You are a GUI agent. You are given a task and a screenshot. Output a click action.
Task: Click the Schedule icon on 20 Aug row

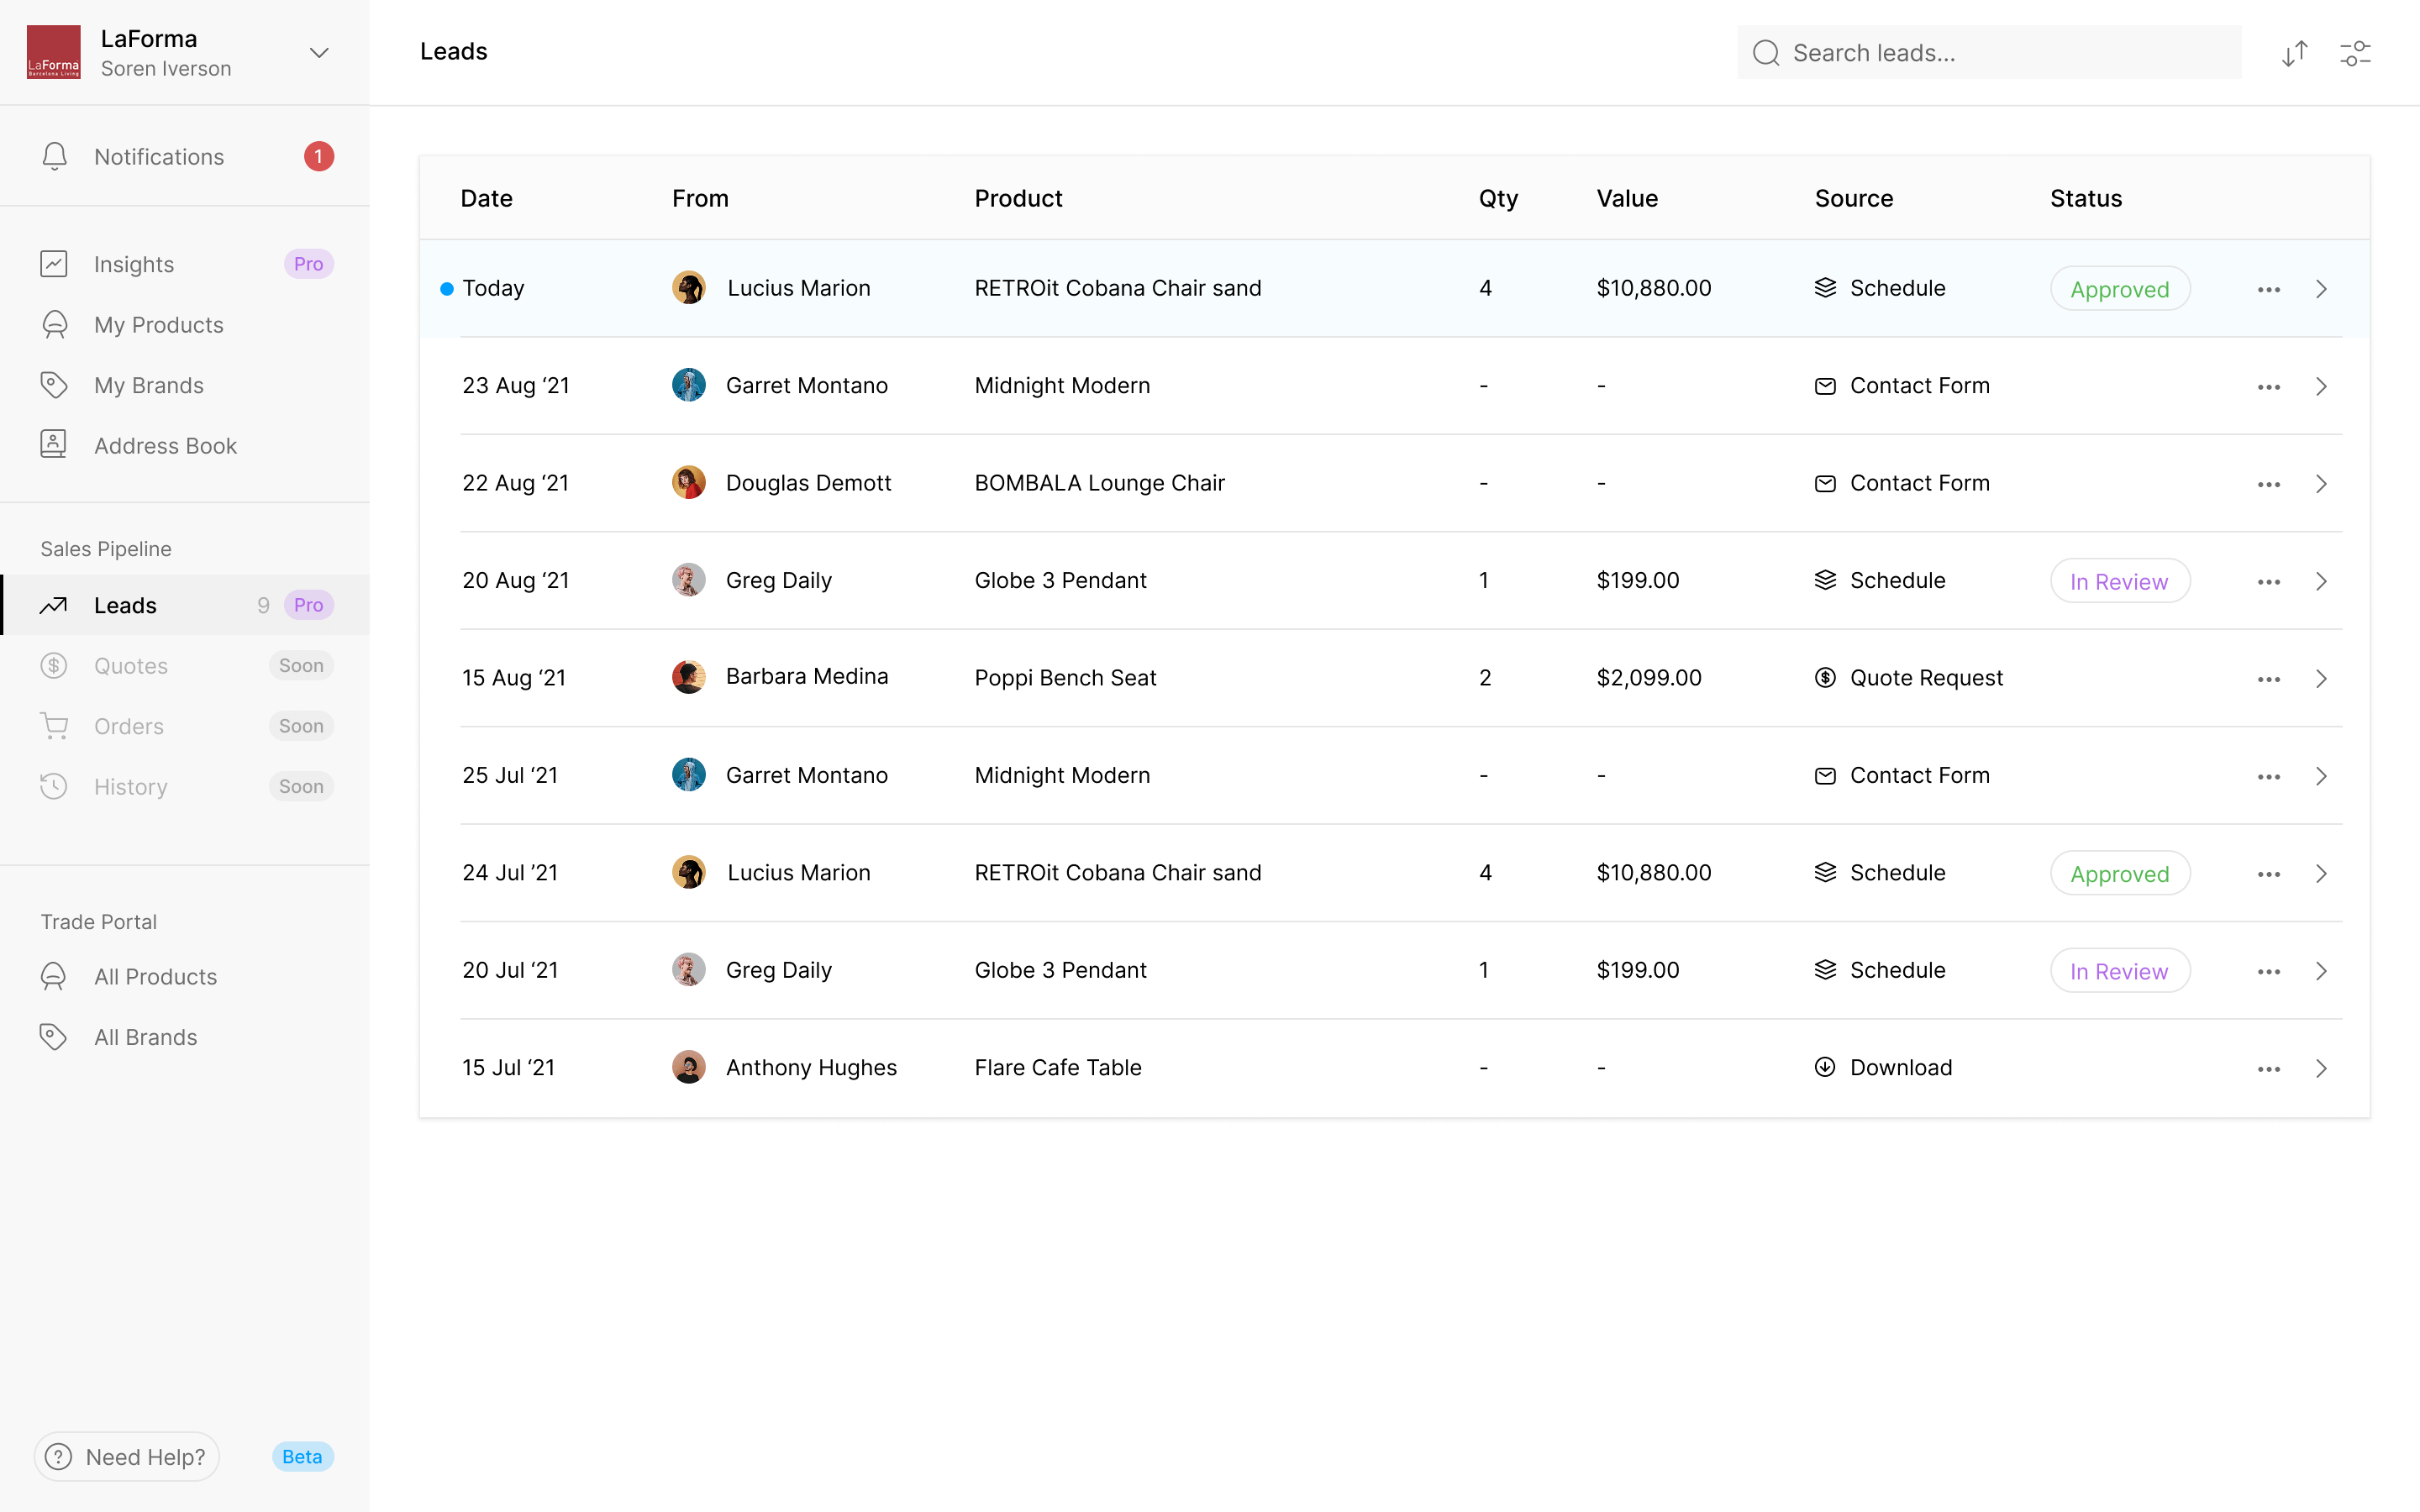click(1825, 580)
